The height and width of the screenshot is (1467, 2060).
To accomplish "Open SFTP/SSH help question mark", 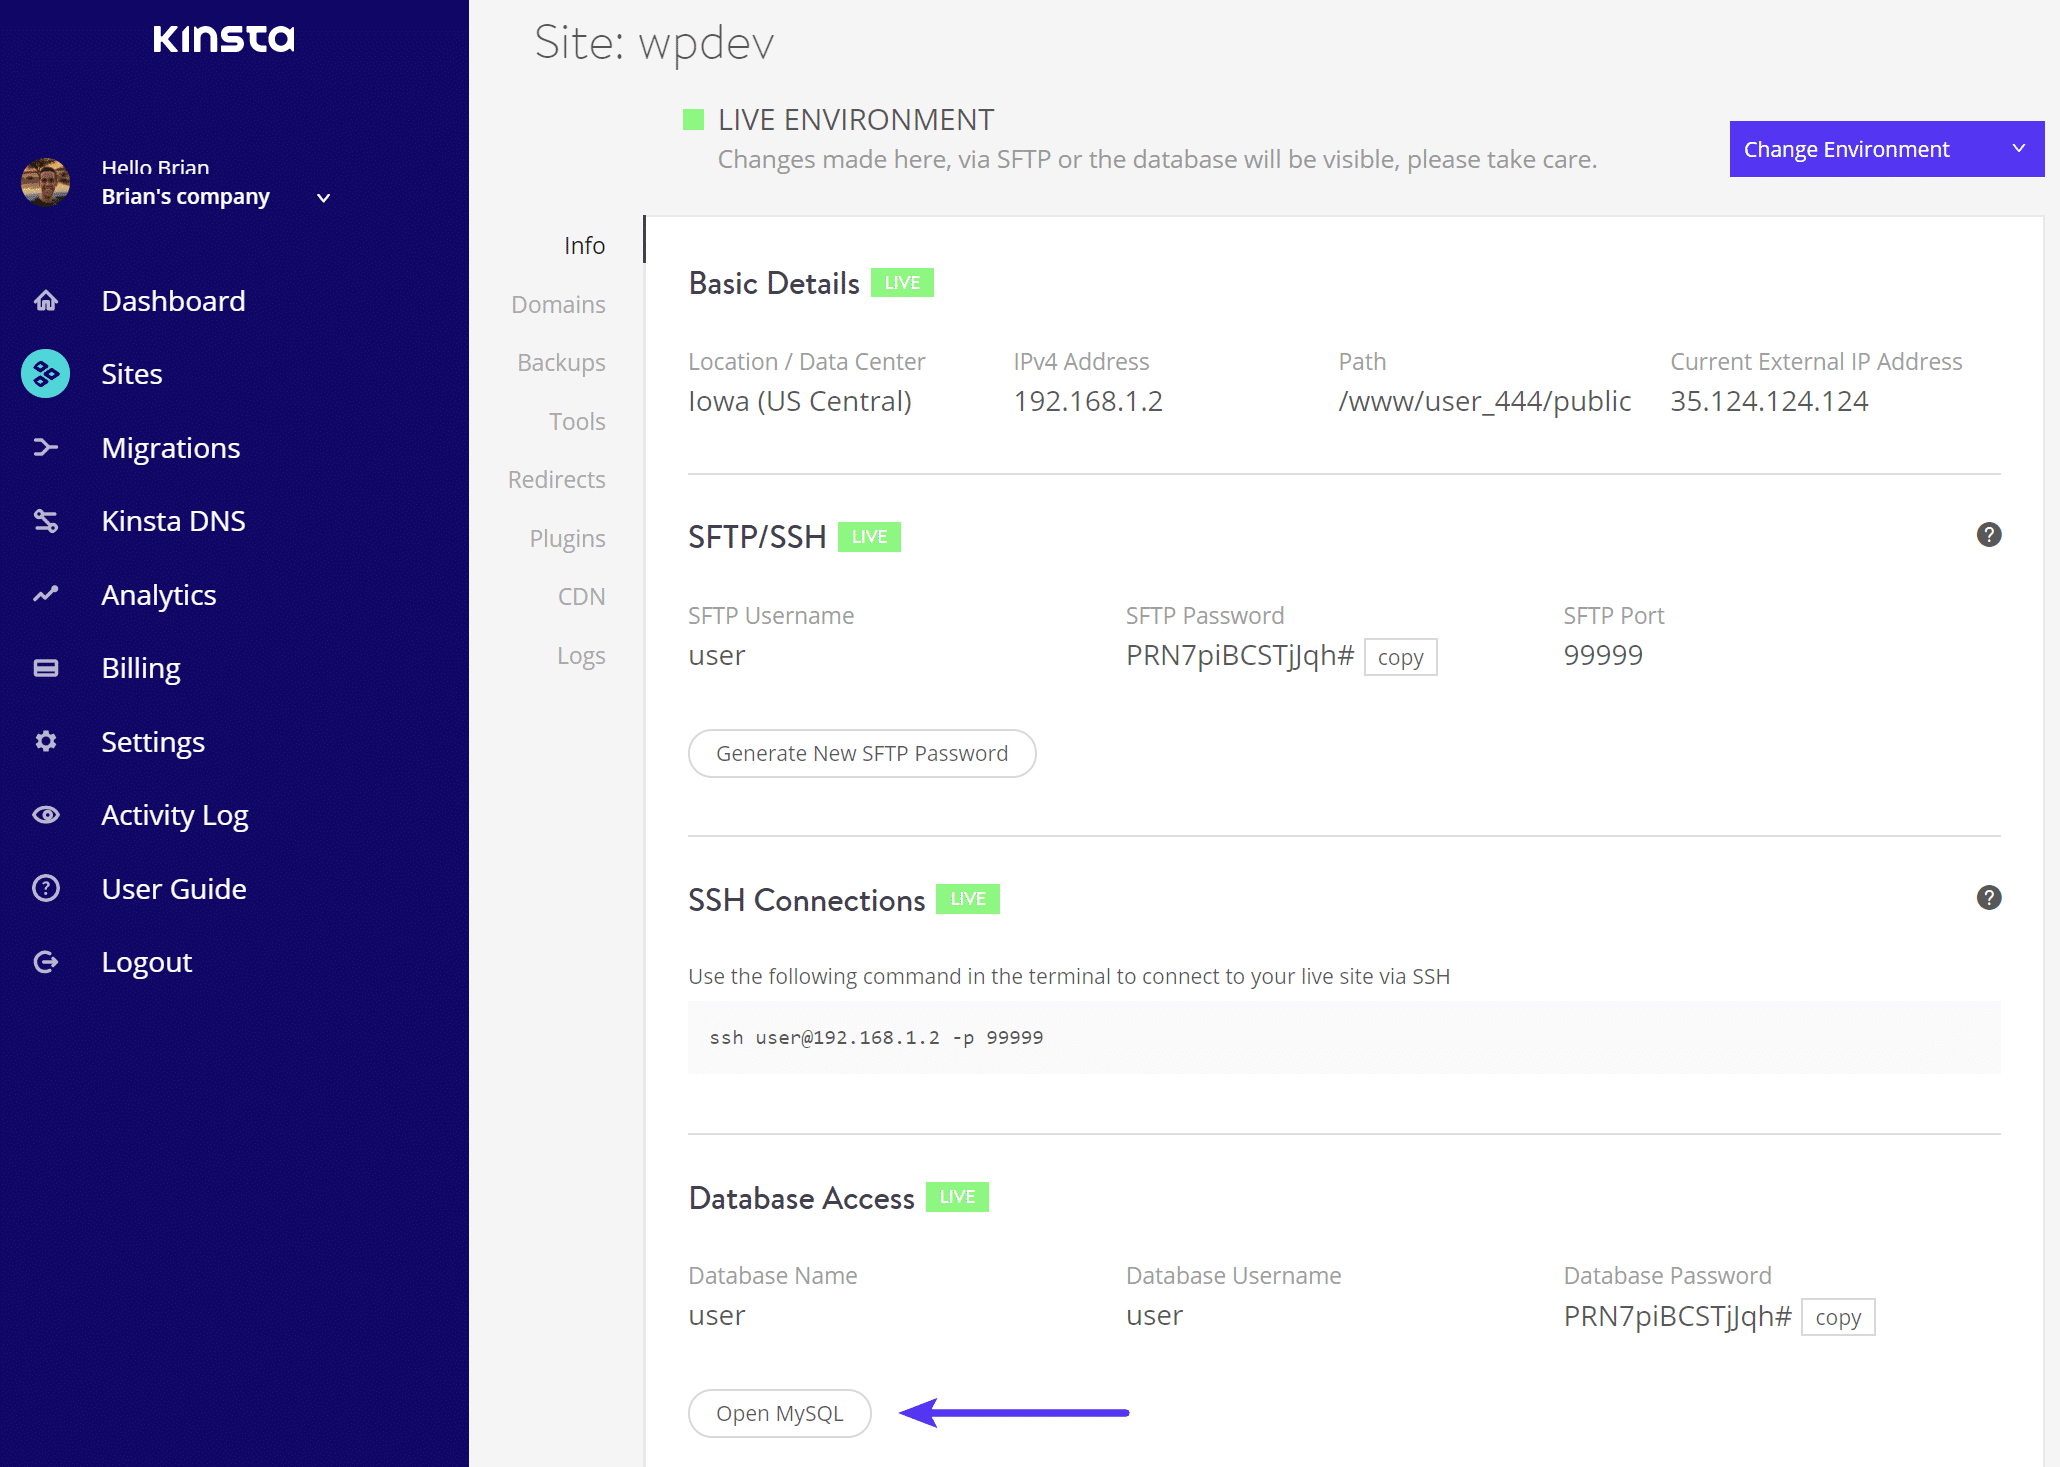I will point(1988,535).
